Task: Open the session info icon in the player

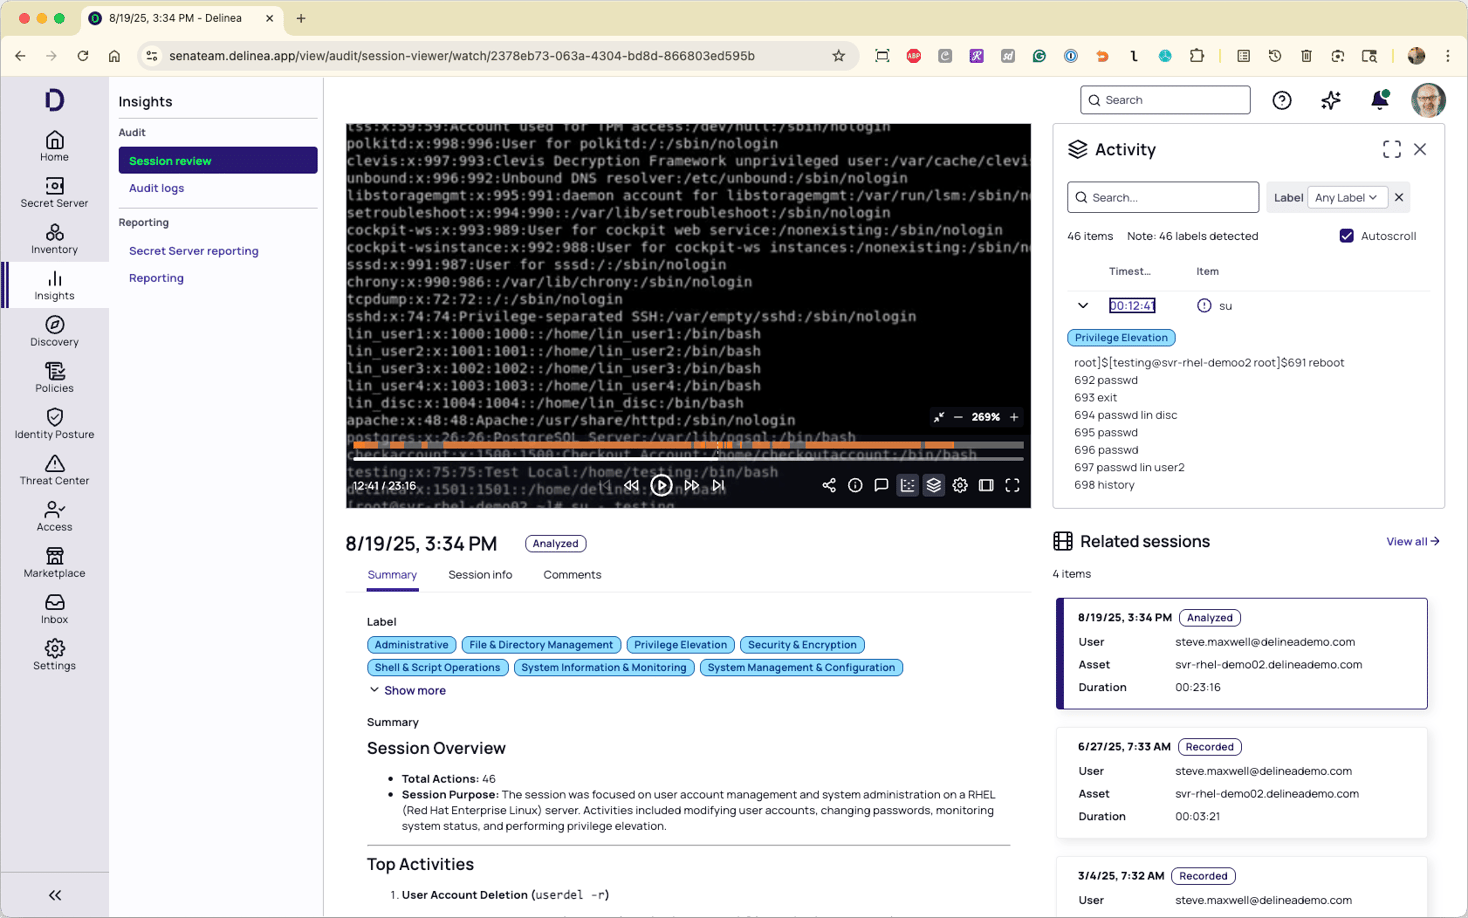Action: [855, 485]
